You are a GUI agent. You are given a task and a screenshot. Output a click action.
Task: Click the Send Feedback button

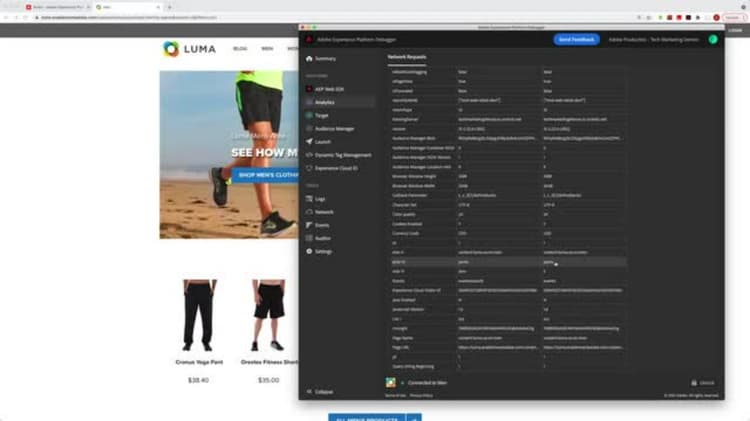(x=576, y=40)
